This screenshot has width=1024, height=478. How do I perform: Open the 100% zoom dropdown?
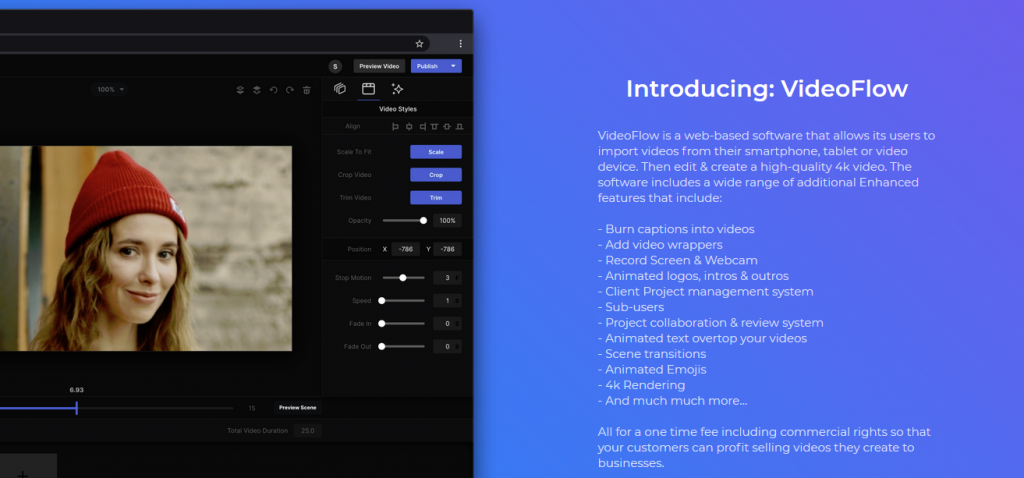tap(110, 89)
